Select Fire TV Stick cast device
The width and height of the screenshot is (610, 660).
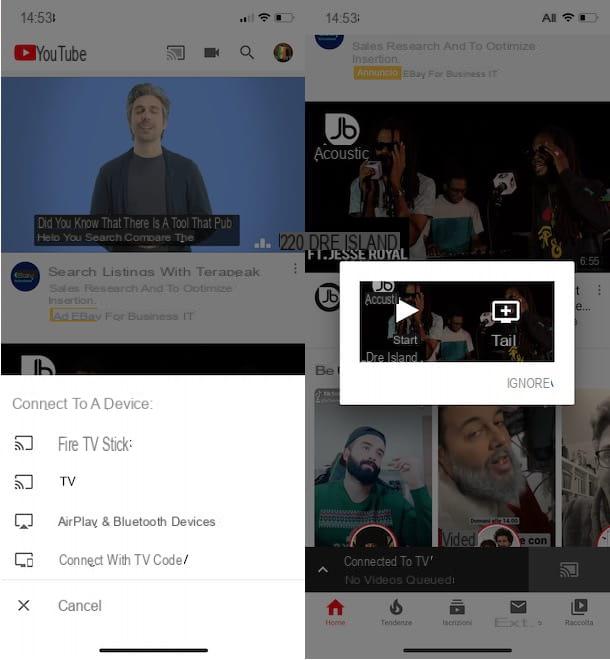[152, 444]
